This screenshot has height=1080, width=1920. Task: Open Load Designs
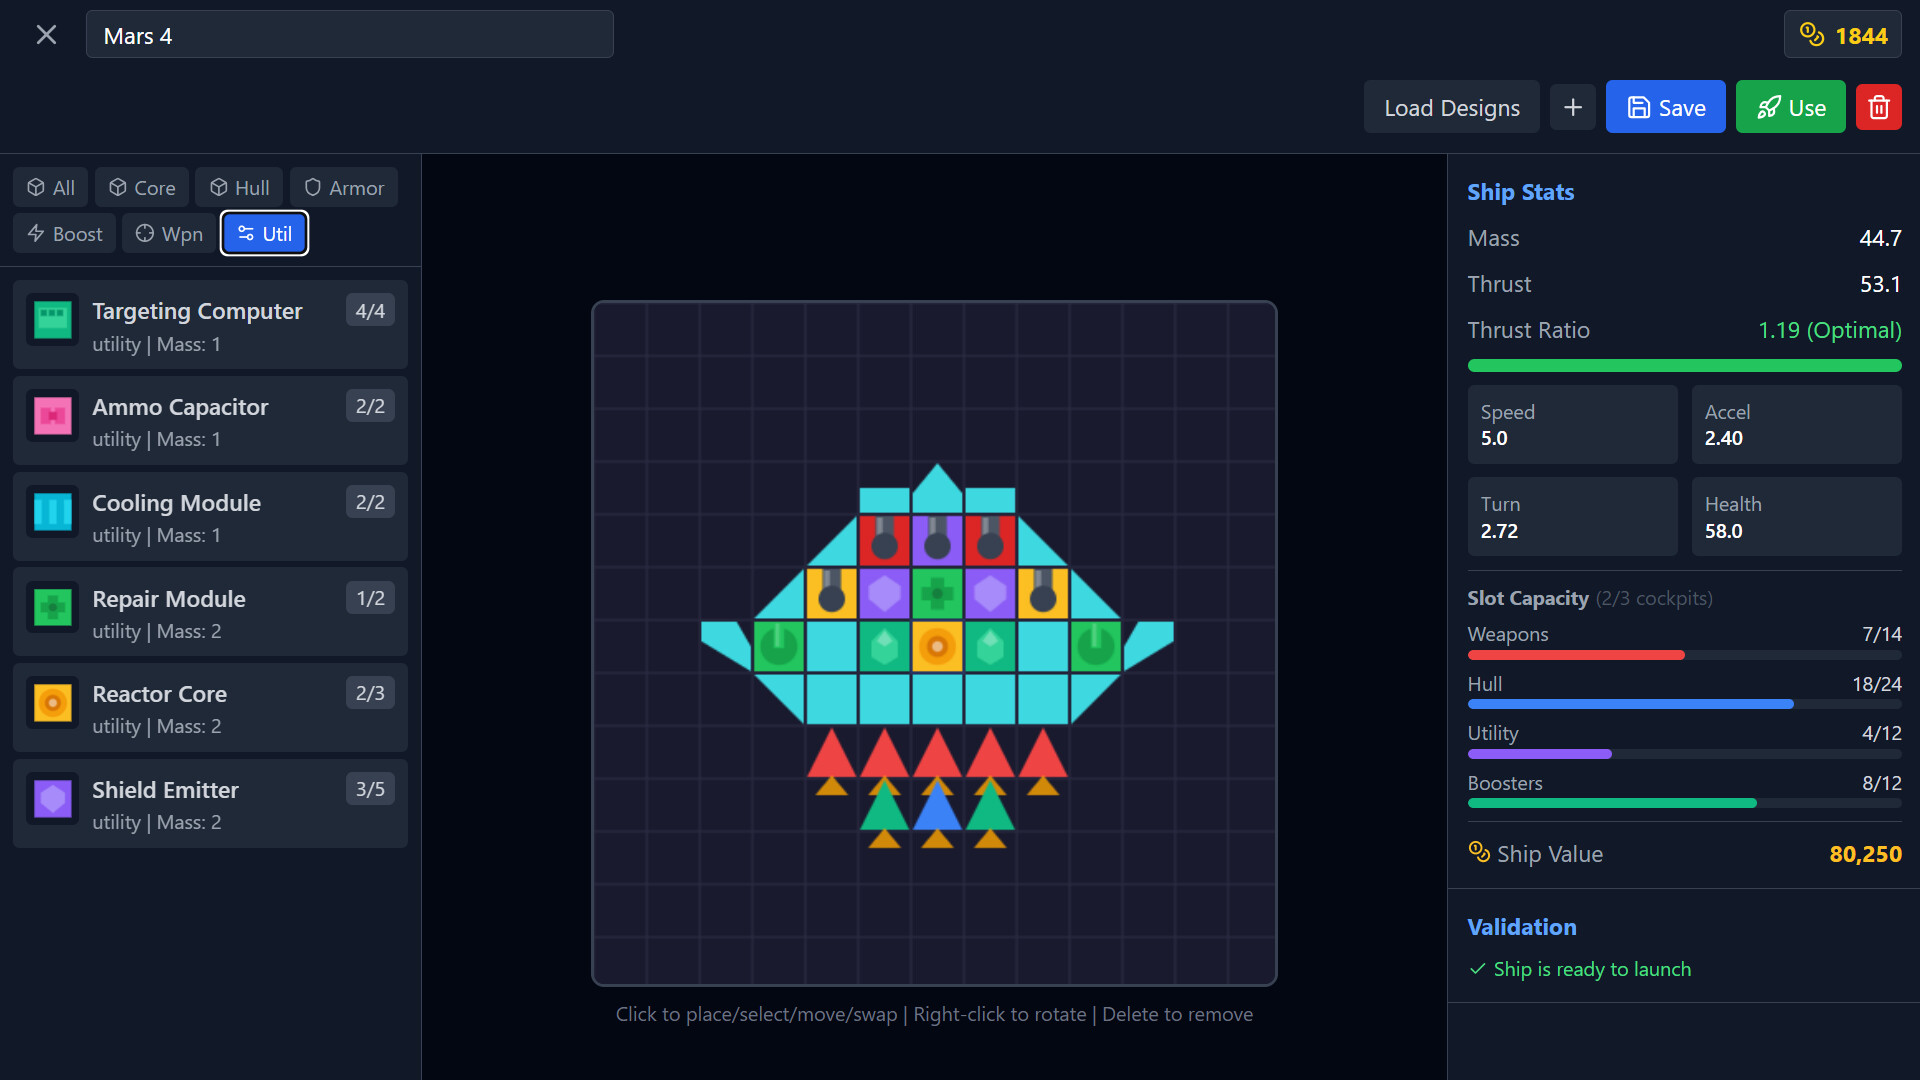[1452, 107]
